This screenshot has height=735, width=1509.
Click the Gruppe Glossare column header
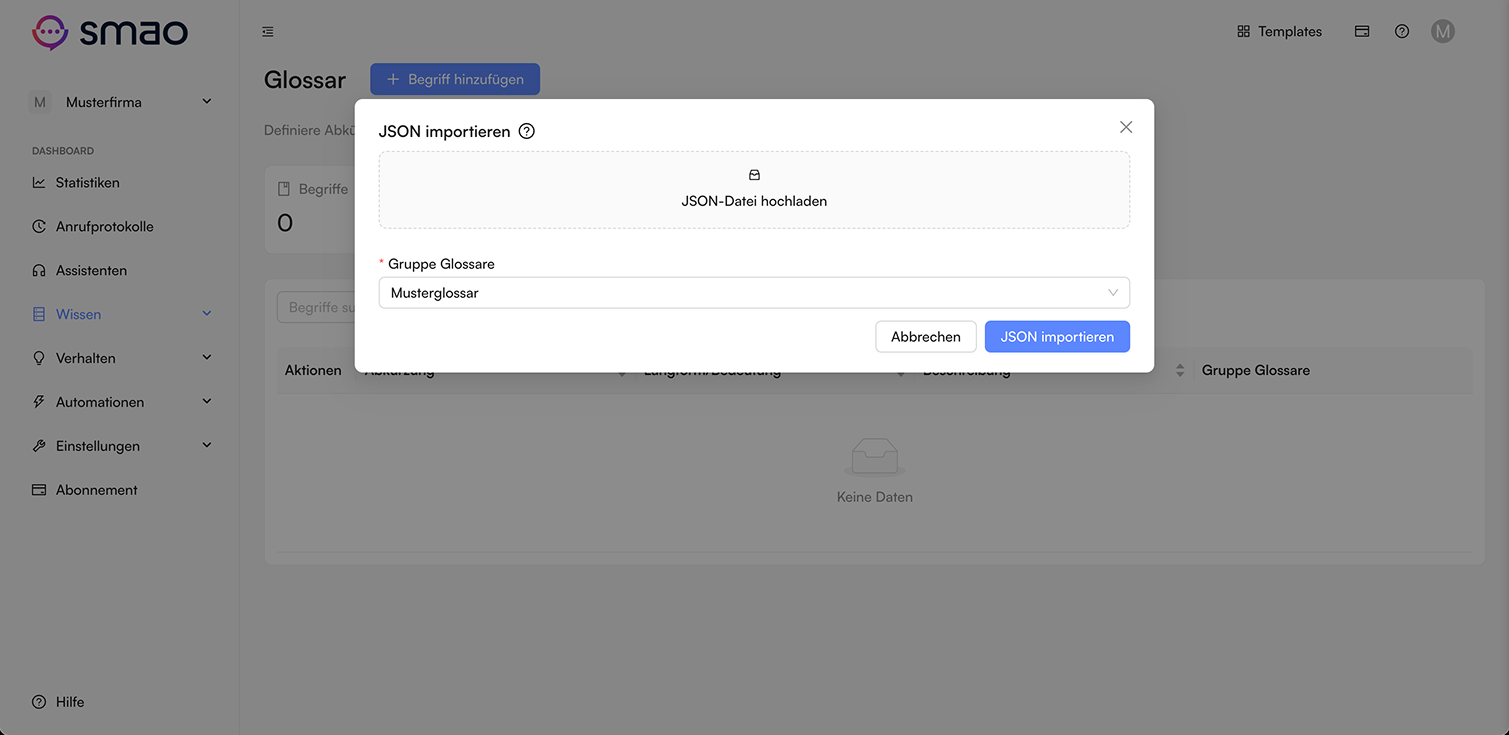tap(1255, 371)
